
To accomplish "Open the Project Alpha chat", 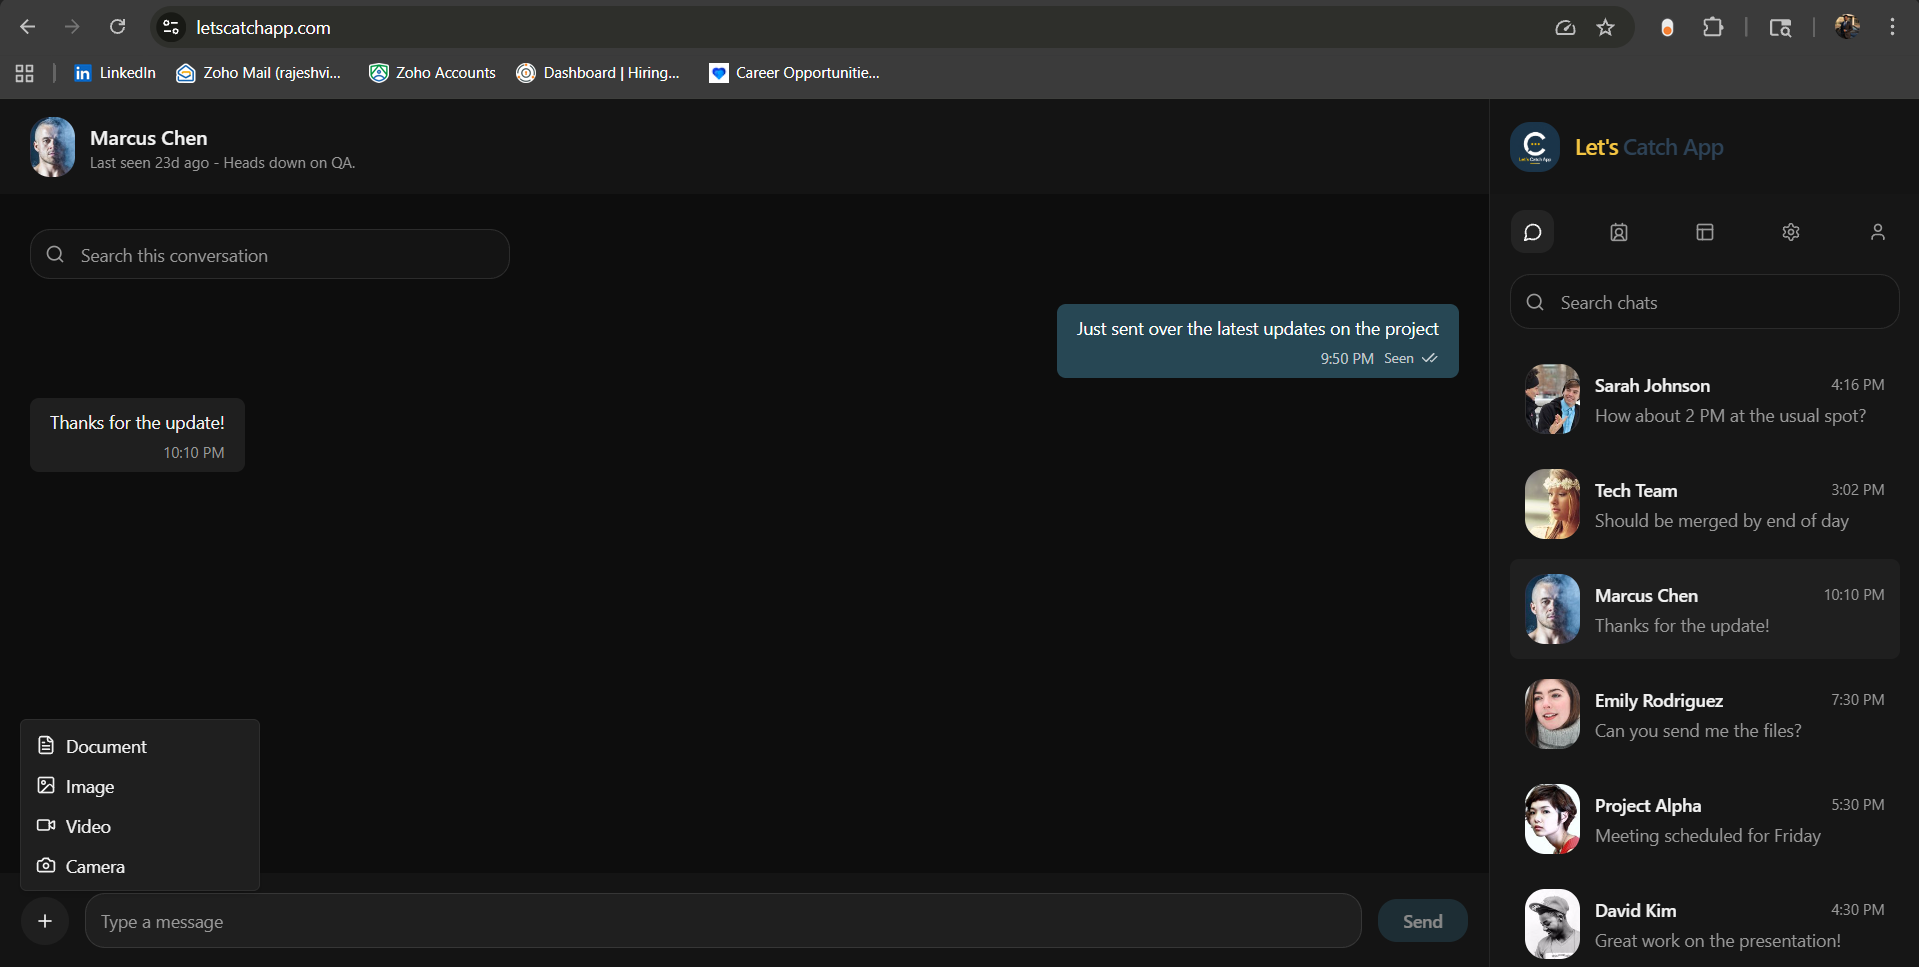I will (1704, 820).
